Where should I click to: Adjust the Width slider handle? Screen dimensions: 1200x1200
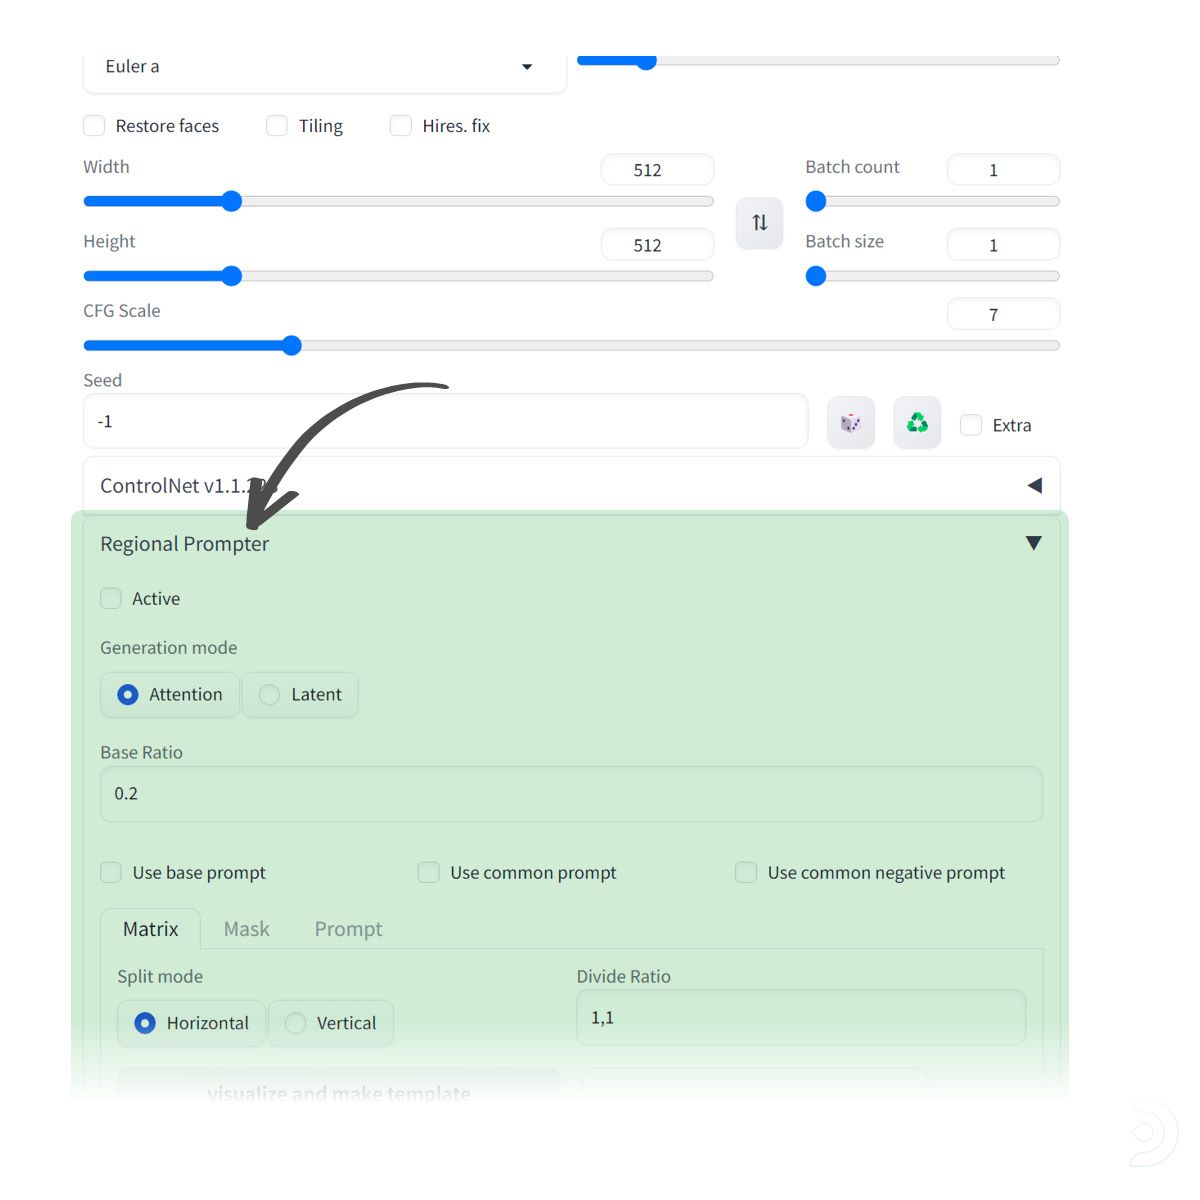[231, 201]
